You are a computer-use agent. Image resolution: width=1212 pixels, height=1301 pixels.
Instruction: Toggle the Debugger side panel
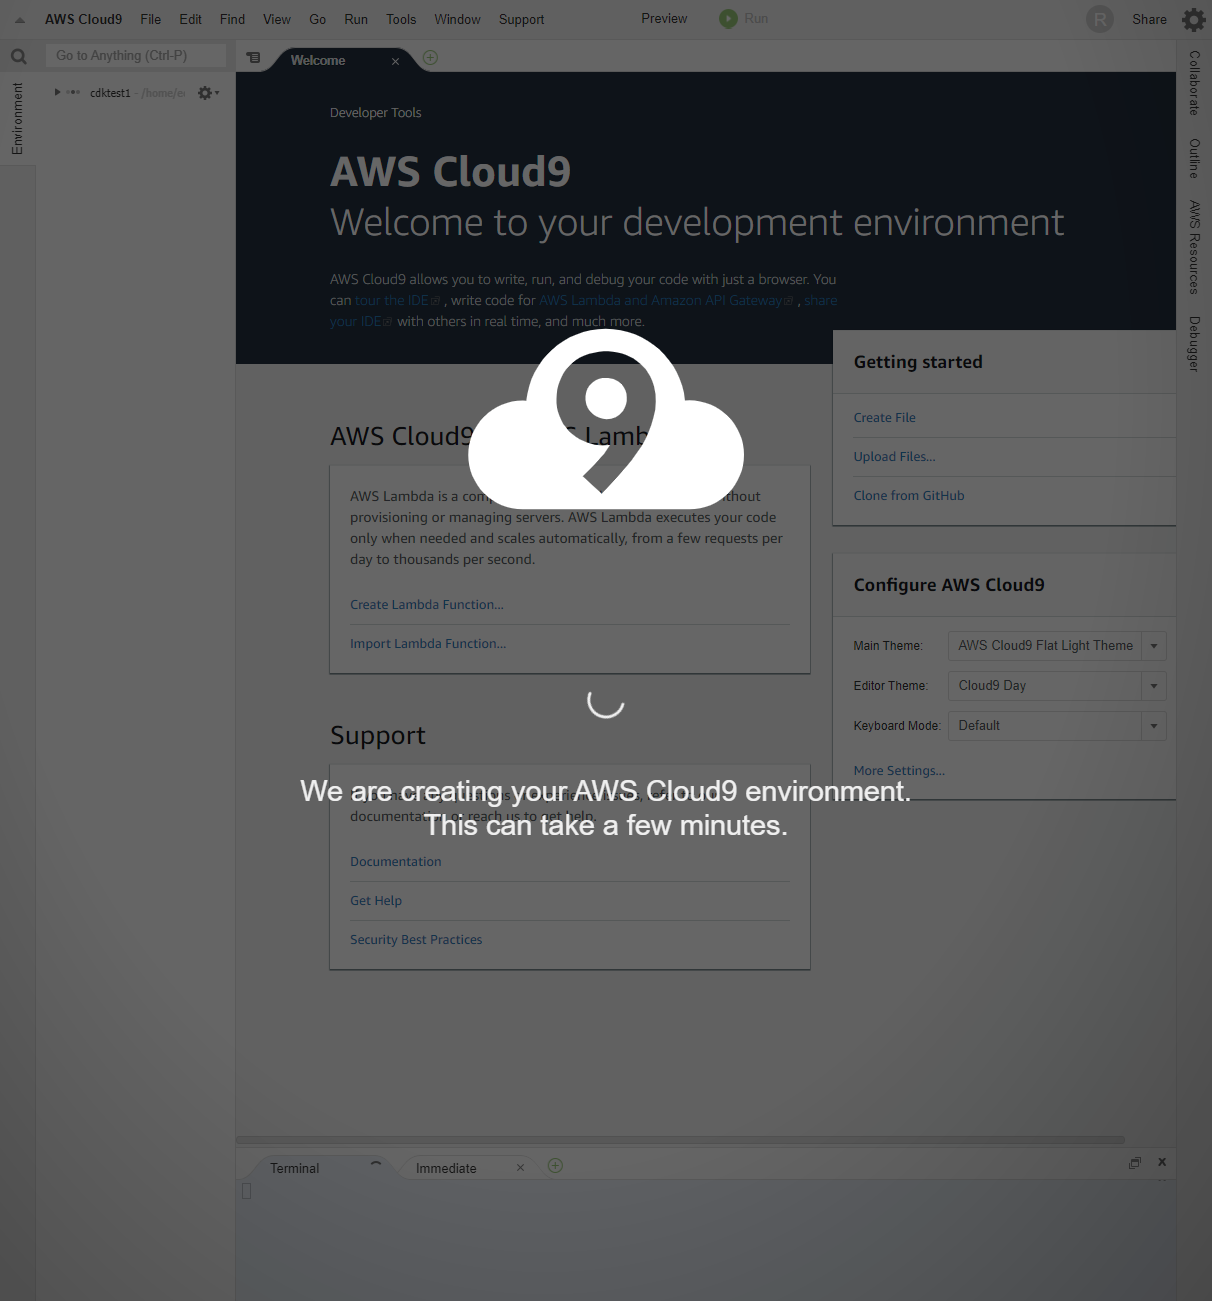[1194, 343]
